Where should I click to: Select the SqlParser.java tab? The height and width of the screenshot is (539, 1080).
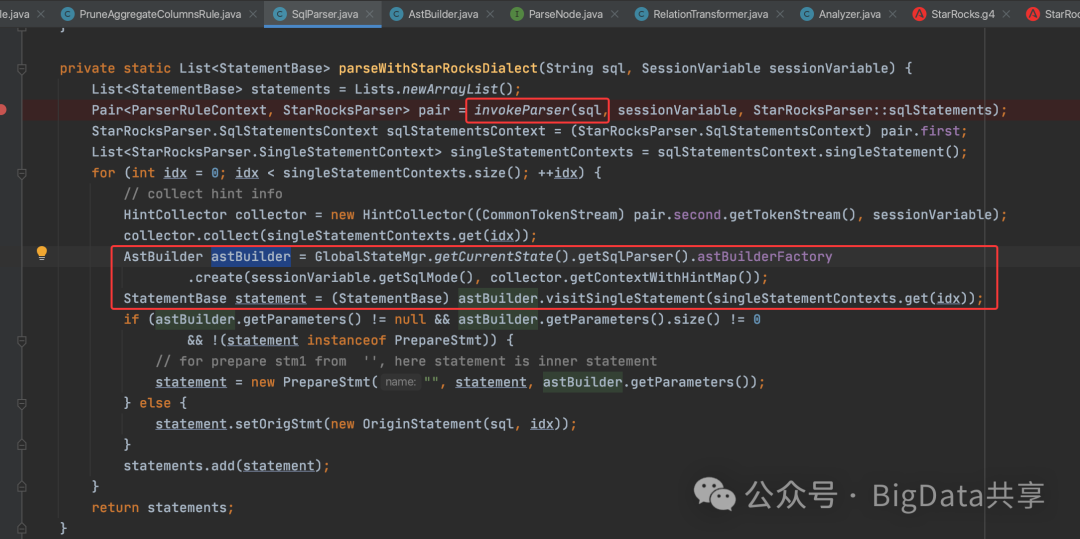coord(323,13)
